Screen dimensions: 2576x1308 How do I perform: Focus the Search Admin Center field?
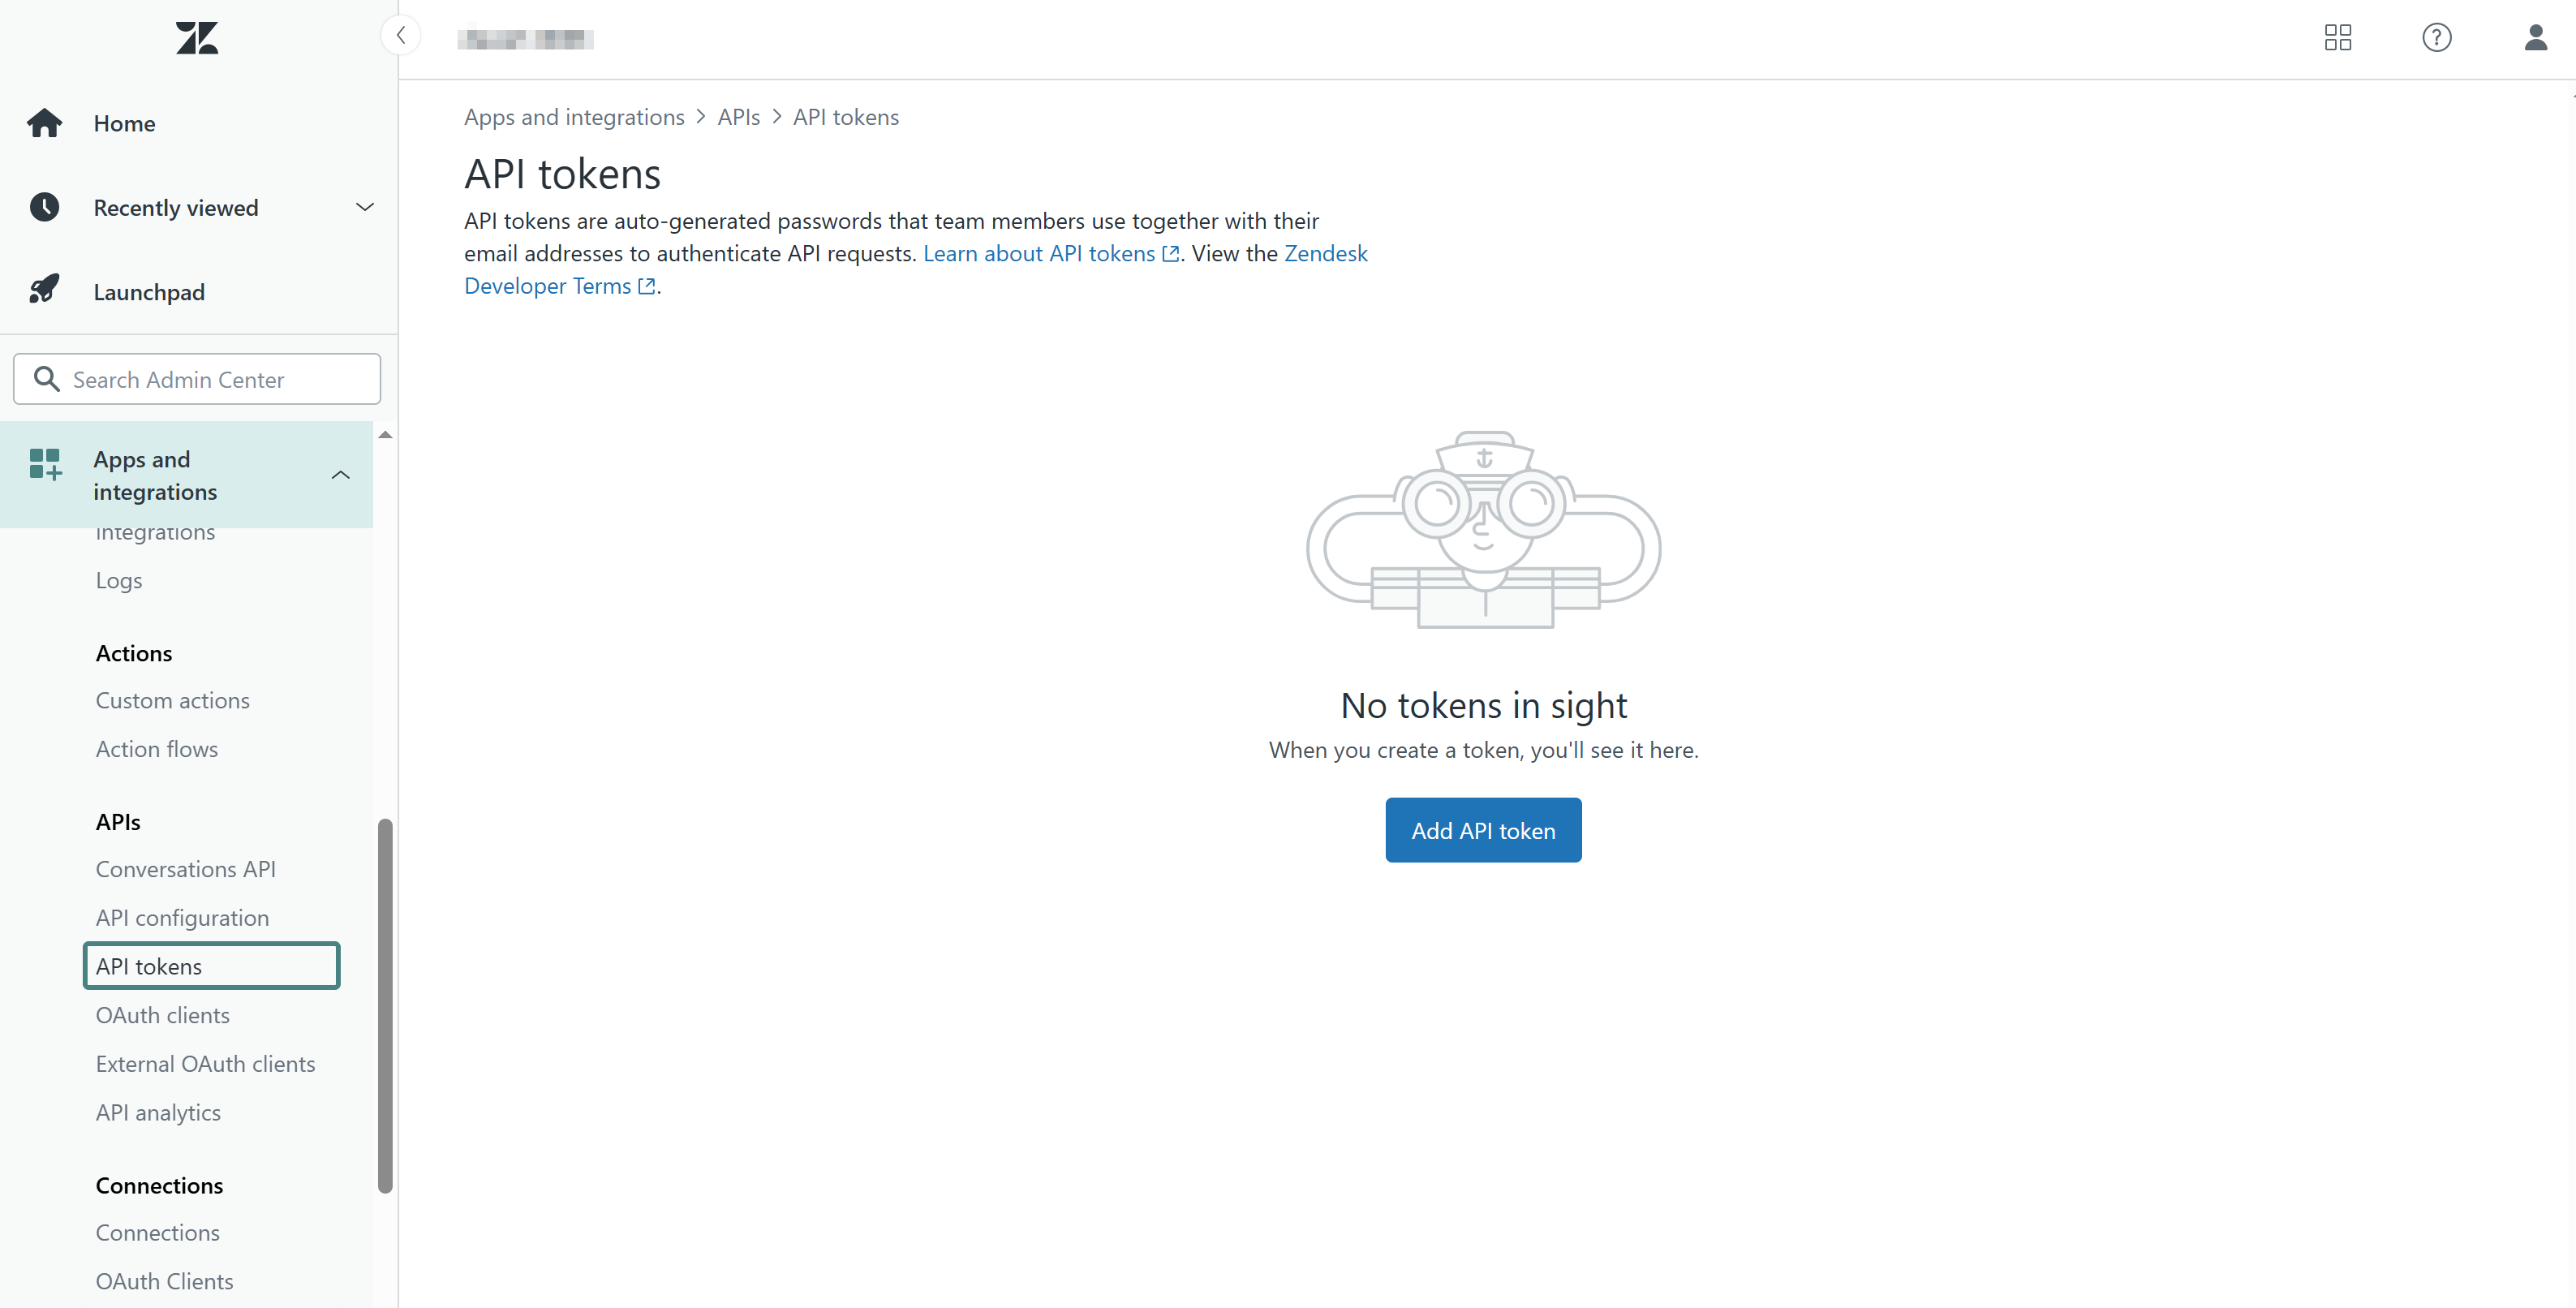(197, 379)
